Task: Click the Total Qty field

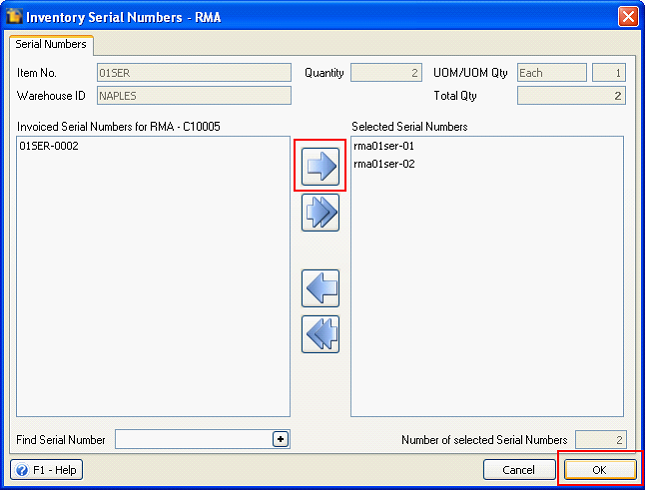Action: [x=571, y=96]
